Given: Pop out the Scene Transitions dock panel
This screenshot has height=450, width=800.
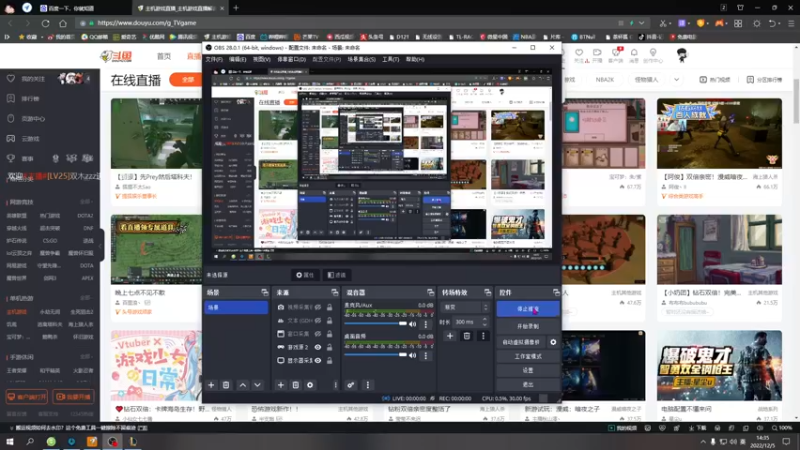Looking at the screenshot, I should point(487,292).
